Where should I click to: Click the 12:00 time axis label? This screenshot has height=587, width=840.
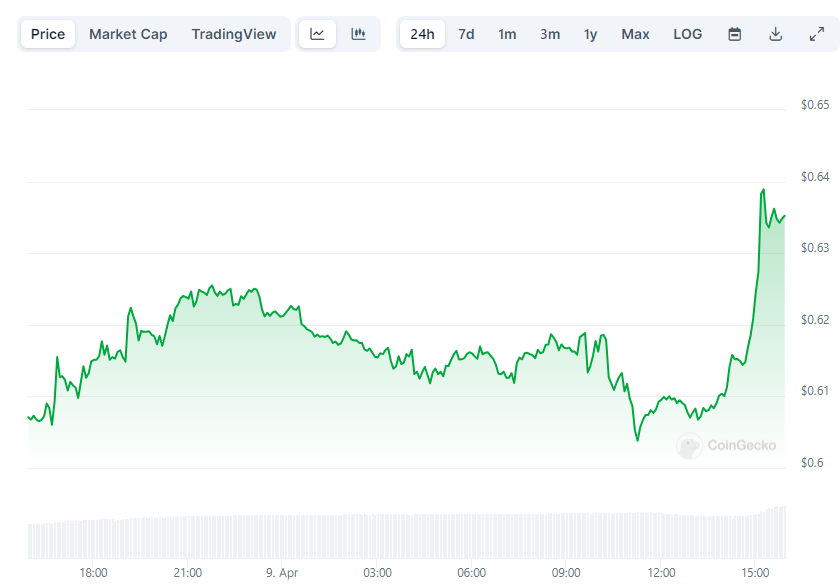click(661, 573)
